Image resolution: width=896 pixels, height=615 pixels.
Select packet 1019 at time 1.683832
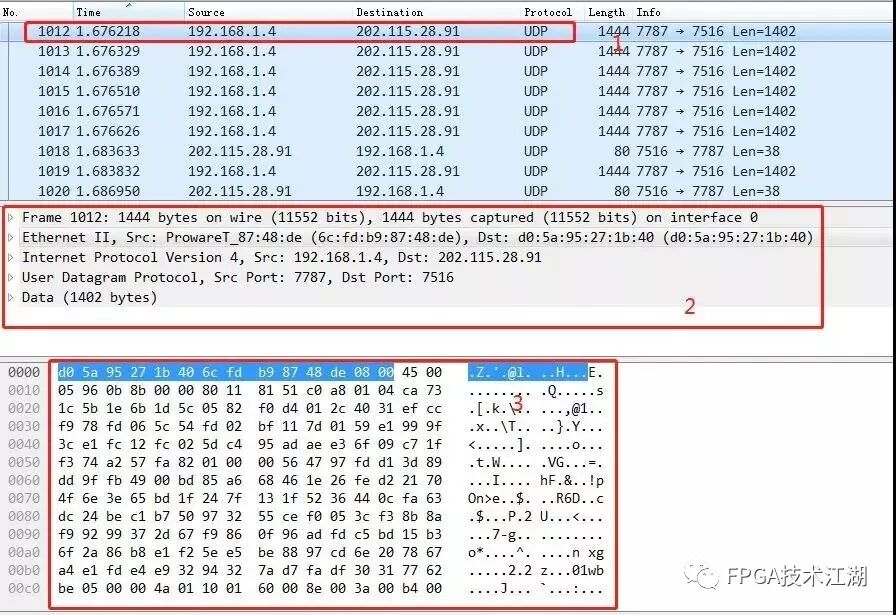[448, 171]
